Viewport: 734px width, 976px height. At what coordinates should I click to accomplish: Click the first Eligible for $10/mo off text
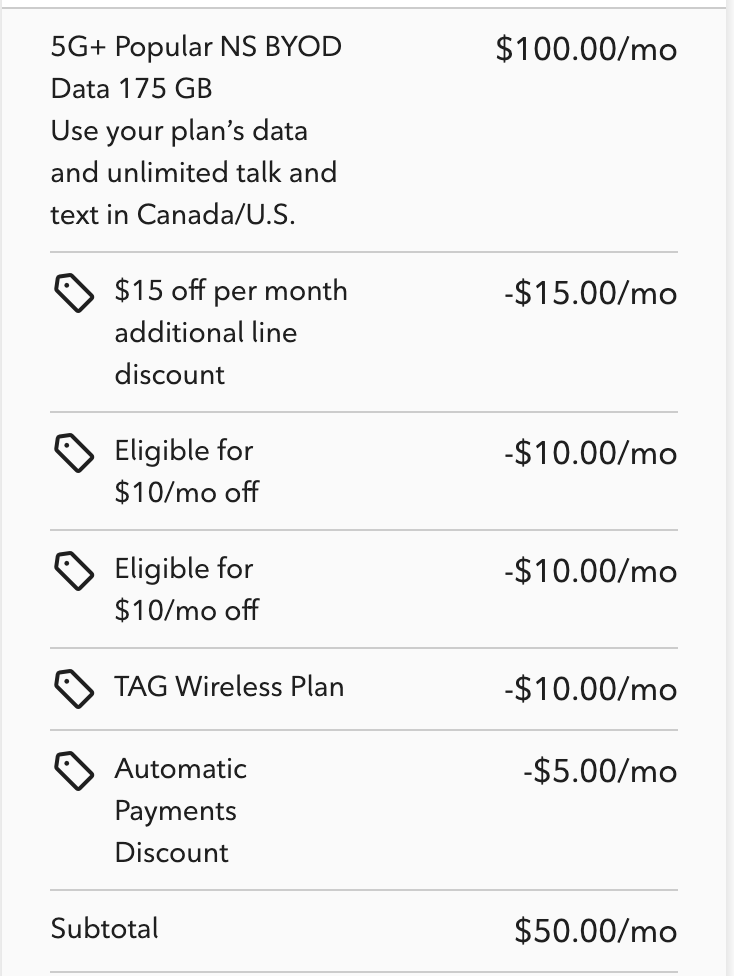(x=186, y=471)
